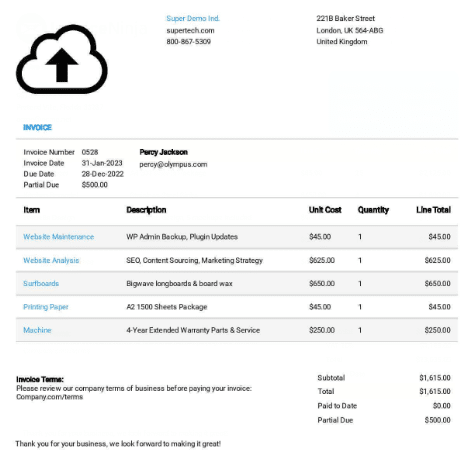Click the due date 28-Dec-2022
Image resolution: width=469 pixels, height=470 pixels.
coord(103,174)
